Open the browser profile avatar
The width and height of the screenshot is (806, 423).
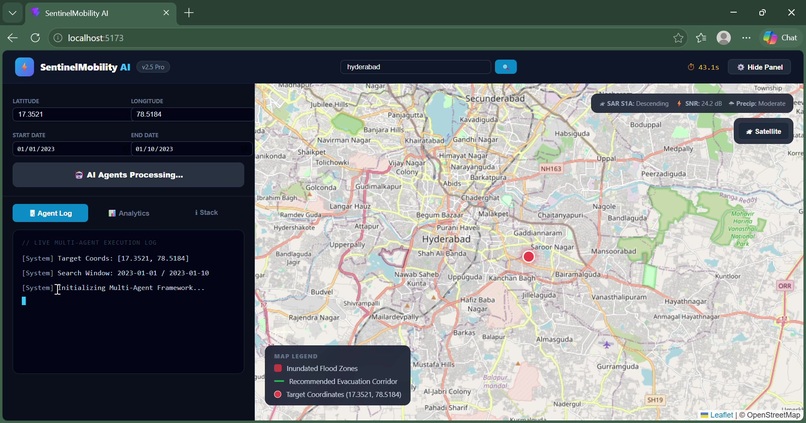[x=724, y=38]
